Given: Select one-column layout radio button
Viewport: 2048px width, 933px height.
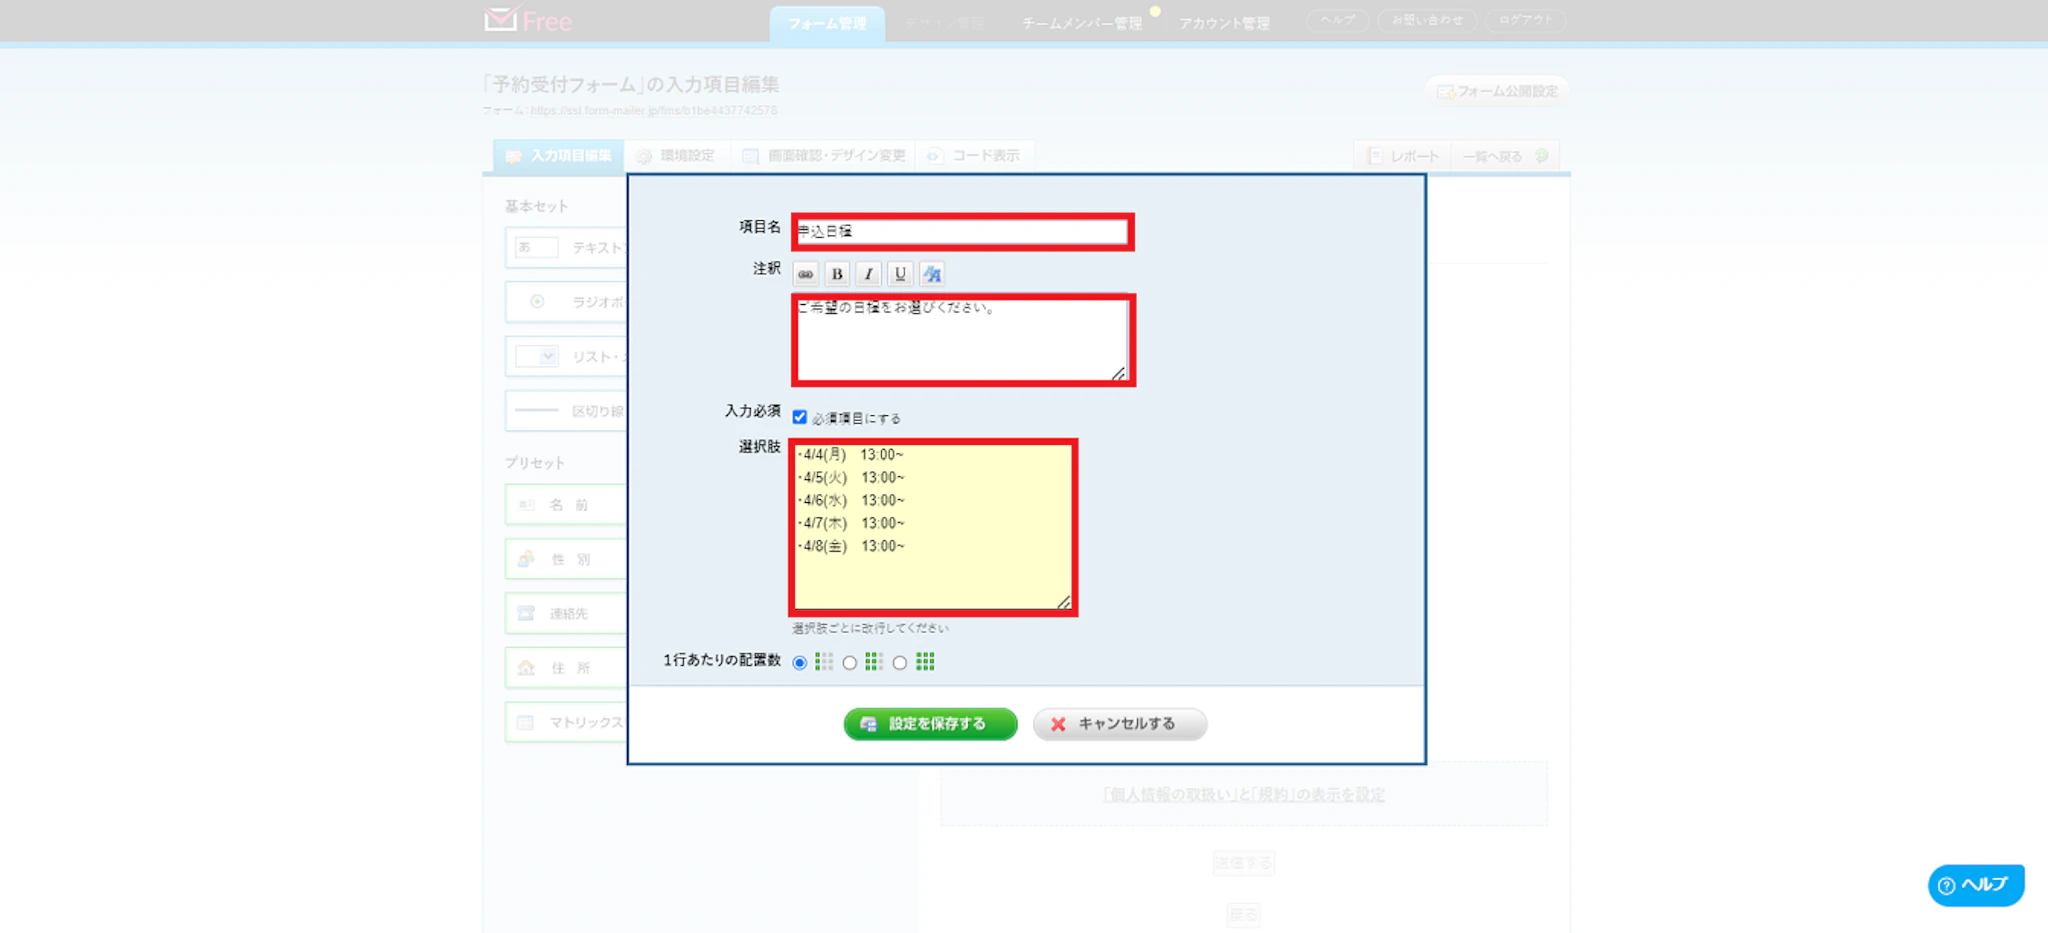Looking at the screenshot, I should [x=800, y=663].
